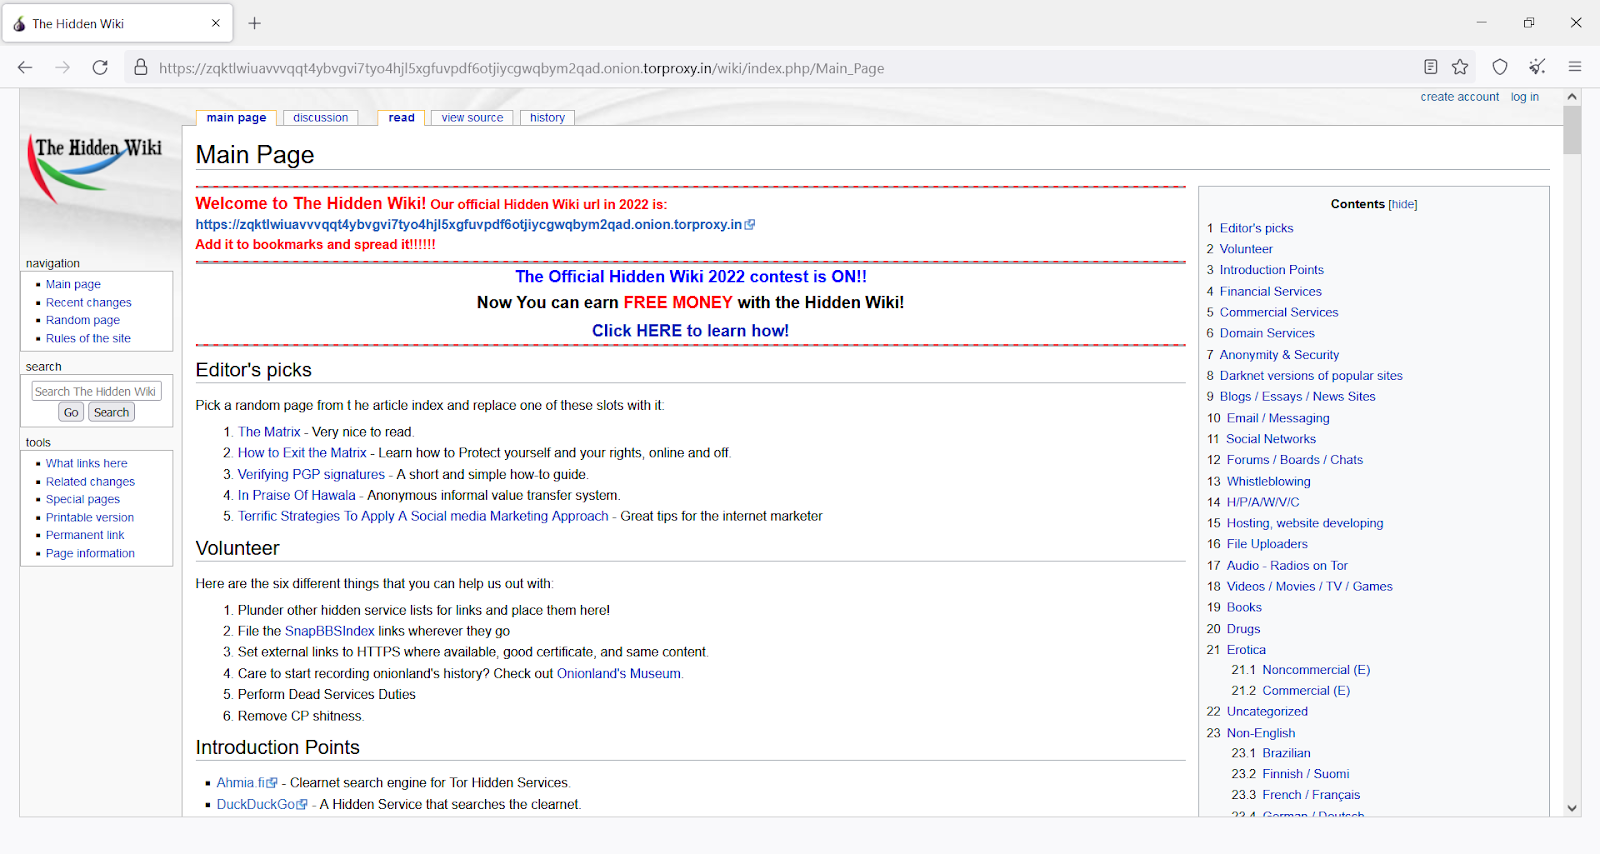Click the page scrollbar thumb
This screenshot has height=854, width=1600.
click(x=1572, y=130)
